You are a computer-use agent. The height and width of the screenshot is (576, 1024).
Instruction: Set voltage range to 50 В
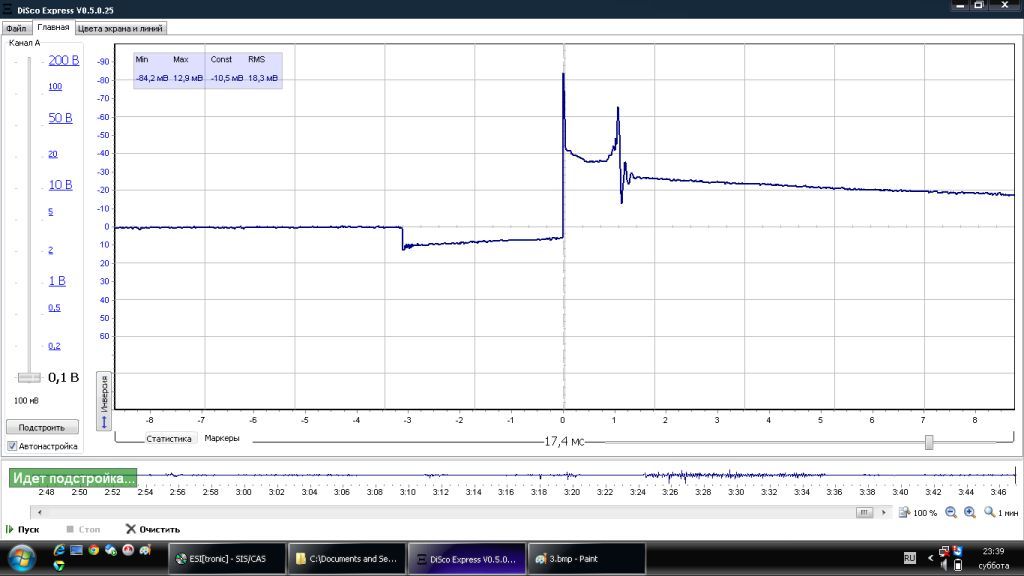(60, 118)
